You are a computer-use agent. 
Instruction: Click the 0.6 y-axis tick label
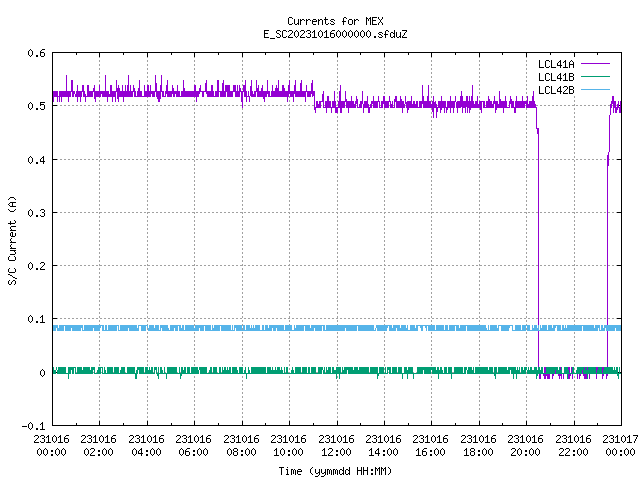coord(36,53)
